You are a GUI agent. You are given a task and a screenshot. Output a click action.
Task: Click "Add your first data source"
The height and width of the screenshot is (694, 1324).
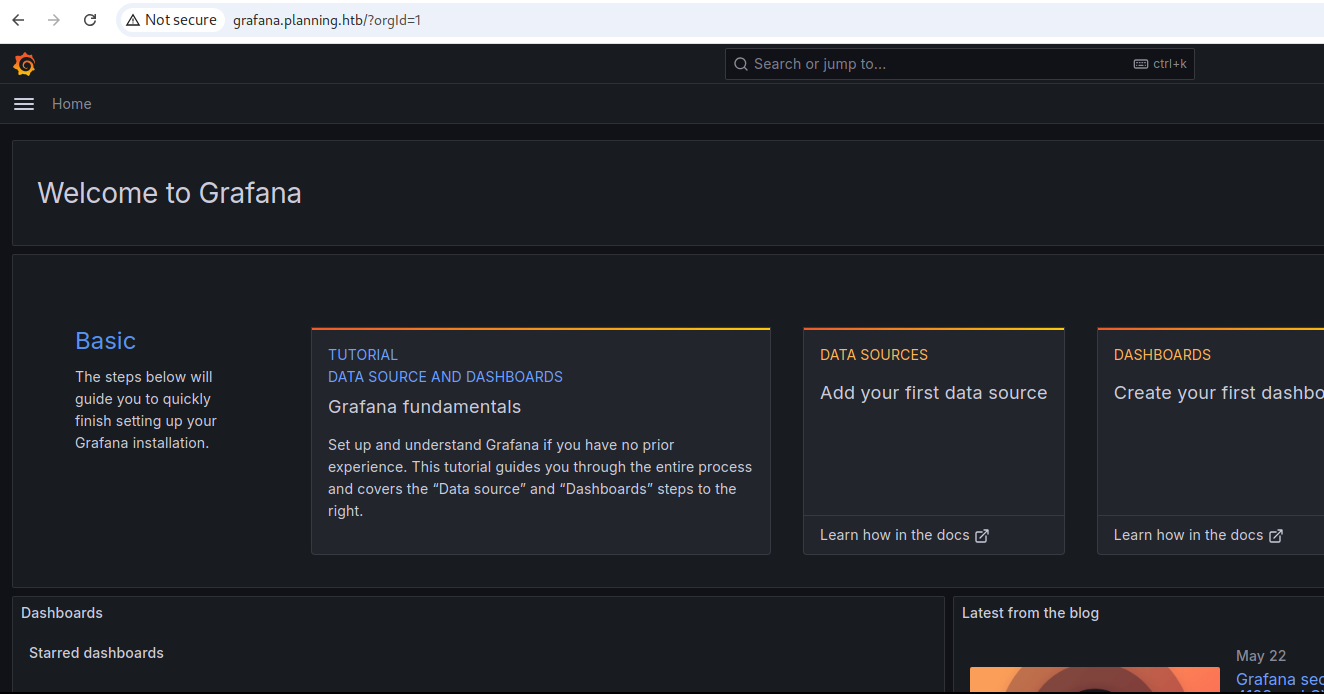pyautogui.click(x=933, y=393)
